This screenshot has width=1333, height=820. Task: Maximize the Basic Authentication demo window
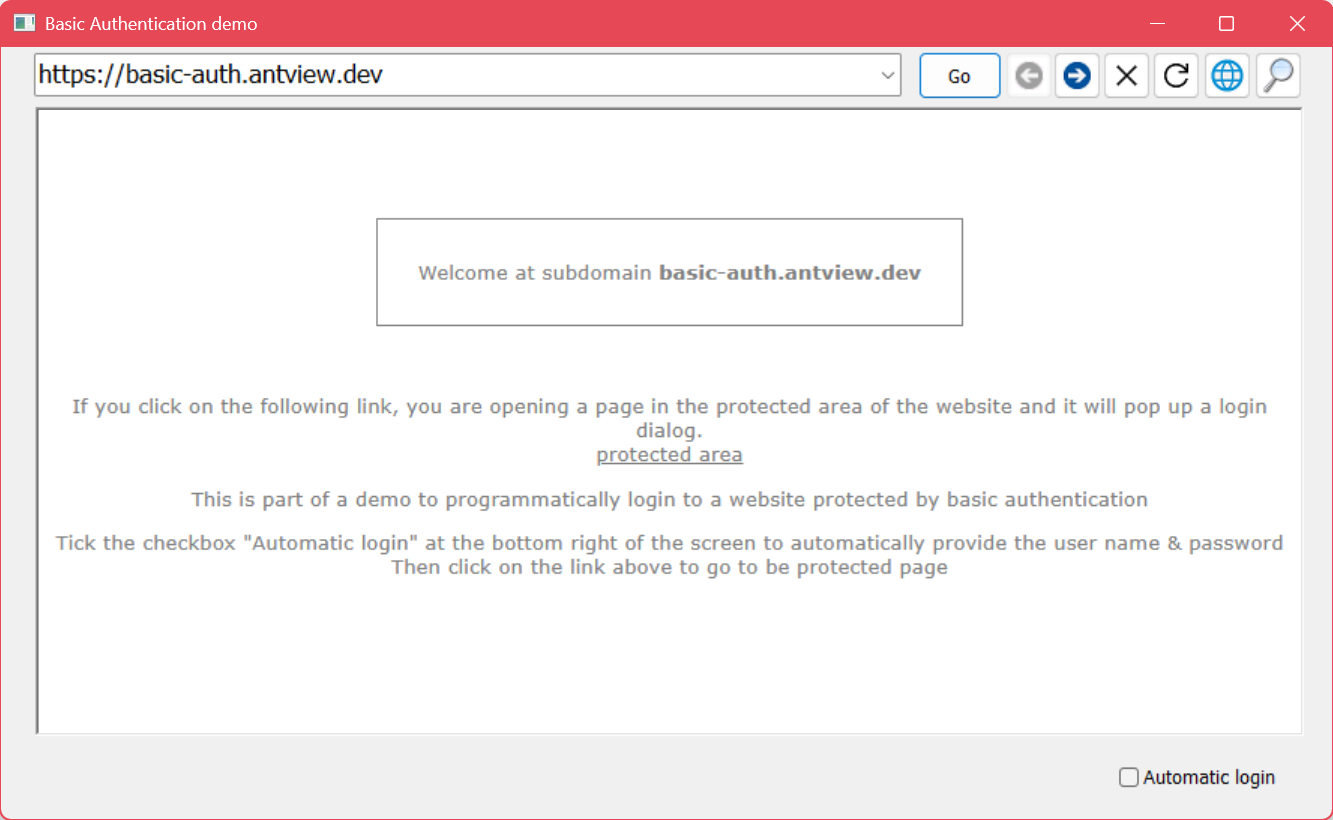(x=1226, y=23)
